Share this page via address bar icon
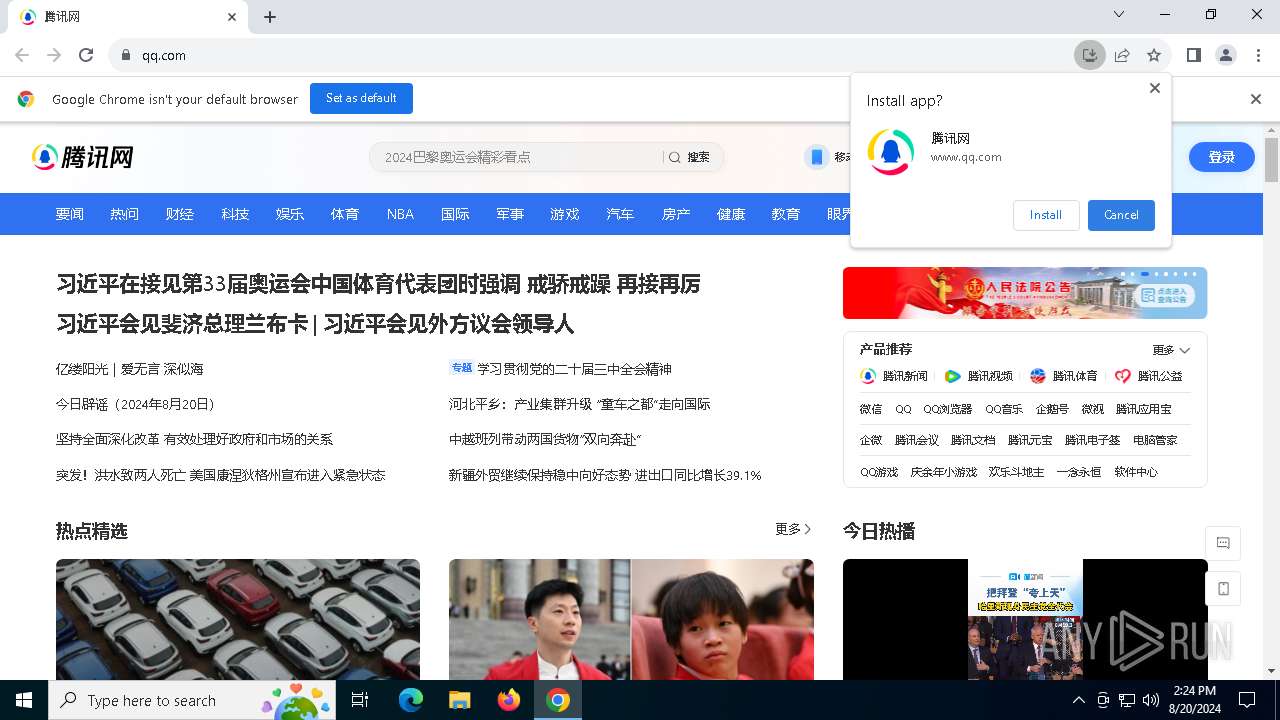The height and width of the screenshot is (720, 1280). [x=1122, y=55]
